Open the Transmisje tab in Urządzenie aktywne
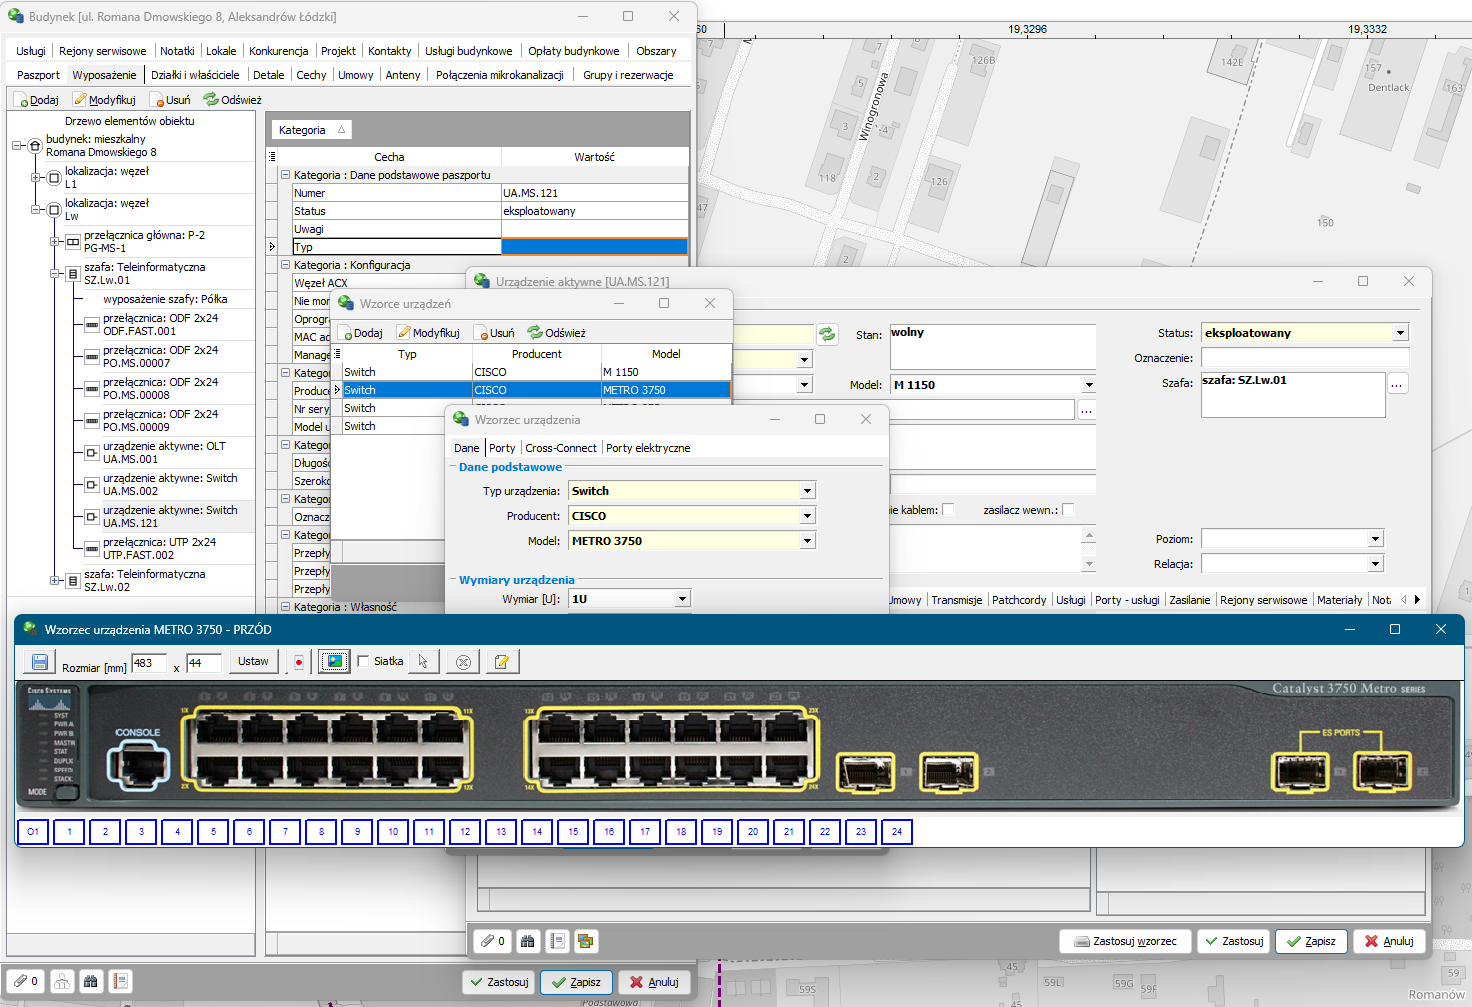The height and width of the screenshot is (1007, 1472). (957, 600)
